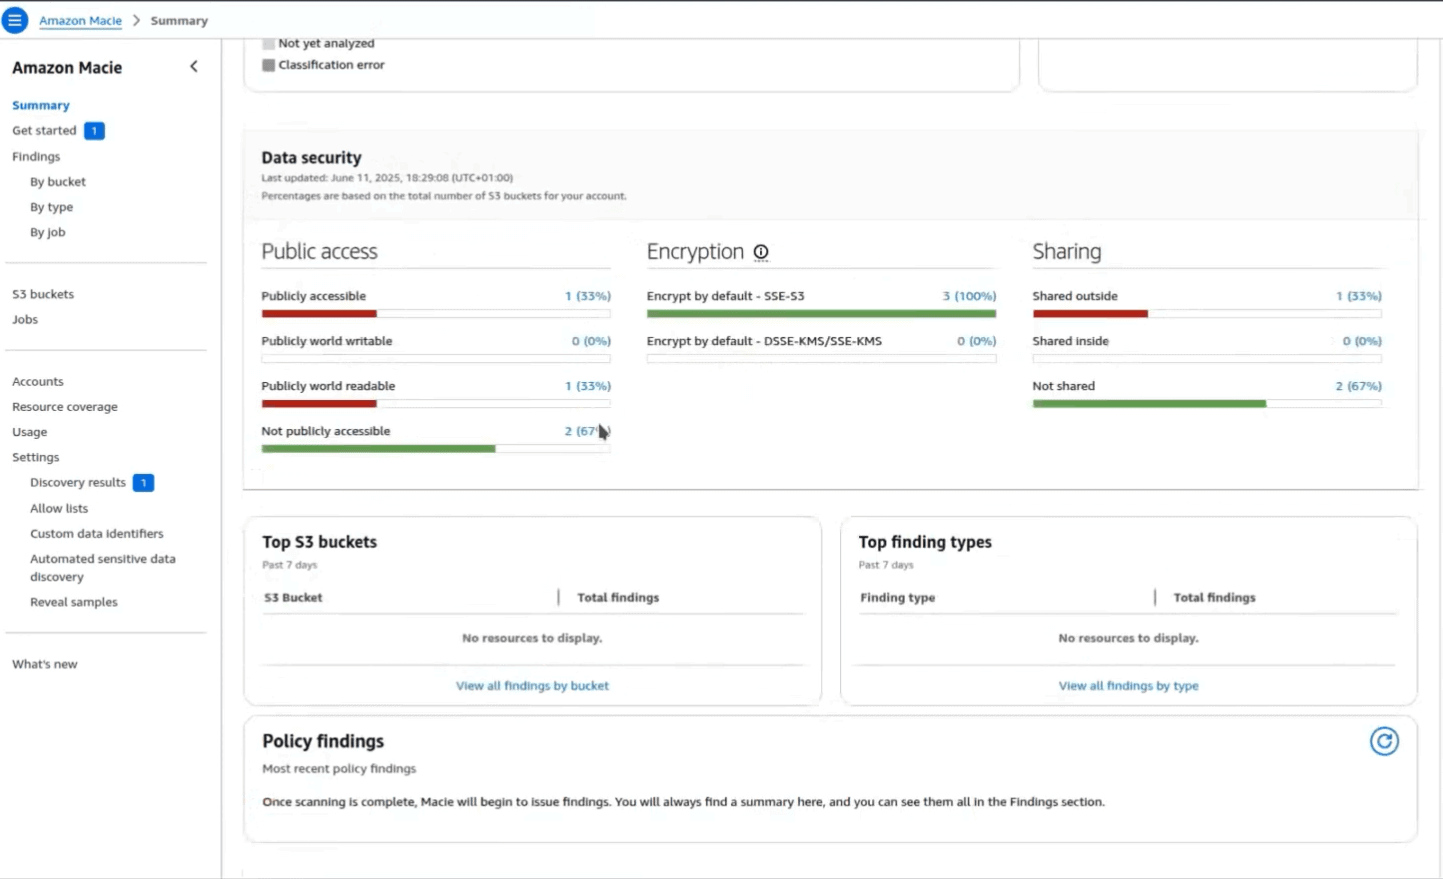
Task: Click View all findings by bucket
Action: point(532,686)
